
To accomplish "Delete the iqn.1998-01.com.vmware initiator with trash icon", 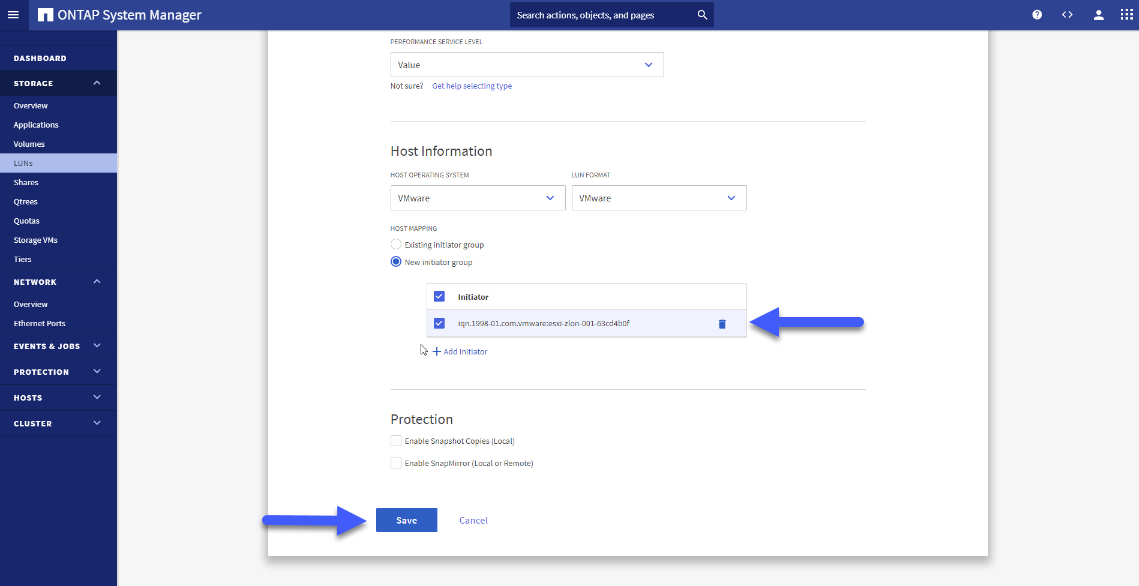I will coord(722,324).
